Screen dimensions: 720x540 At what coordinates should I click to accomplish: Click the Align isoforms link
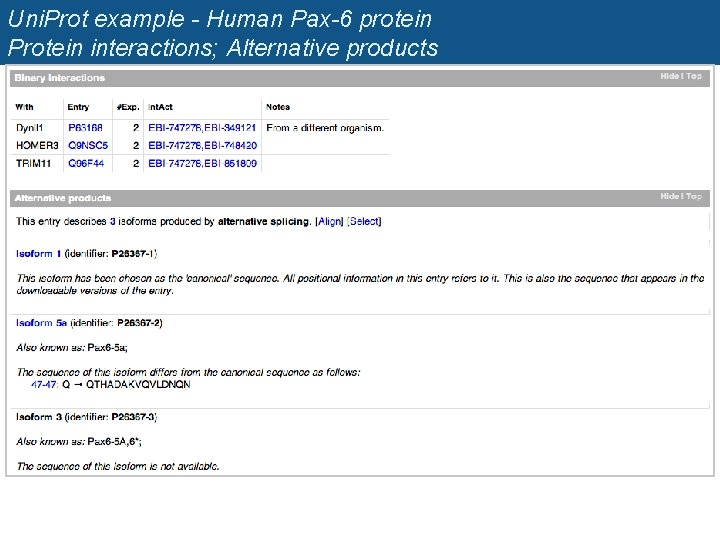point(330,221)
